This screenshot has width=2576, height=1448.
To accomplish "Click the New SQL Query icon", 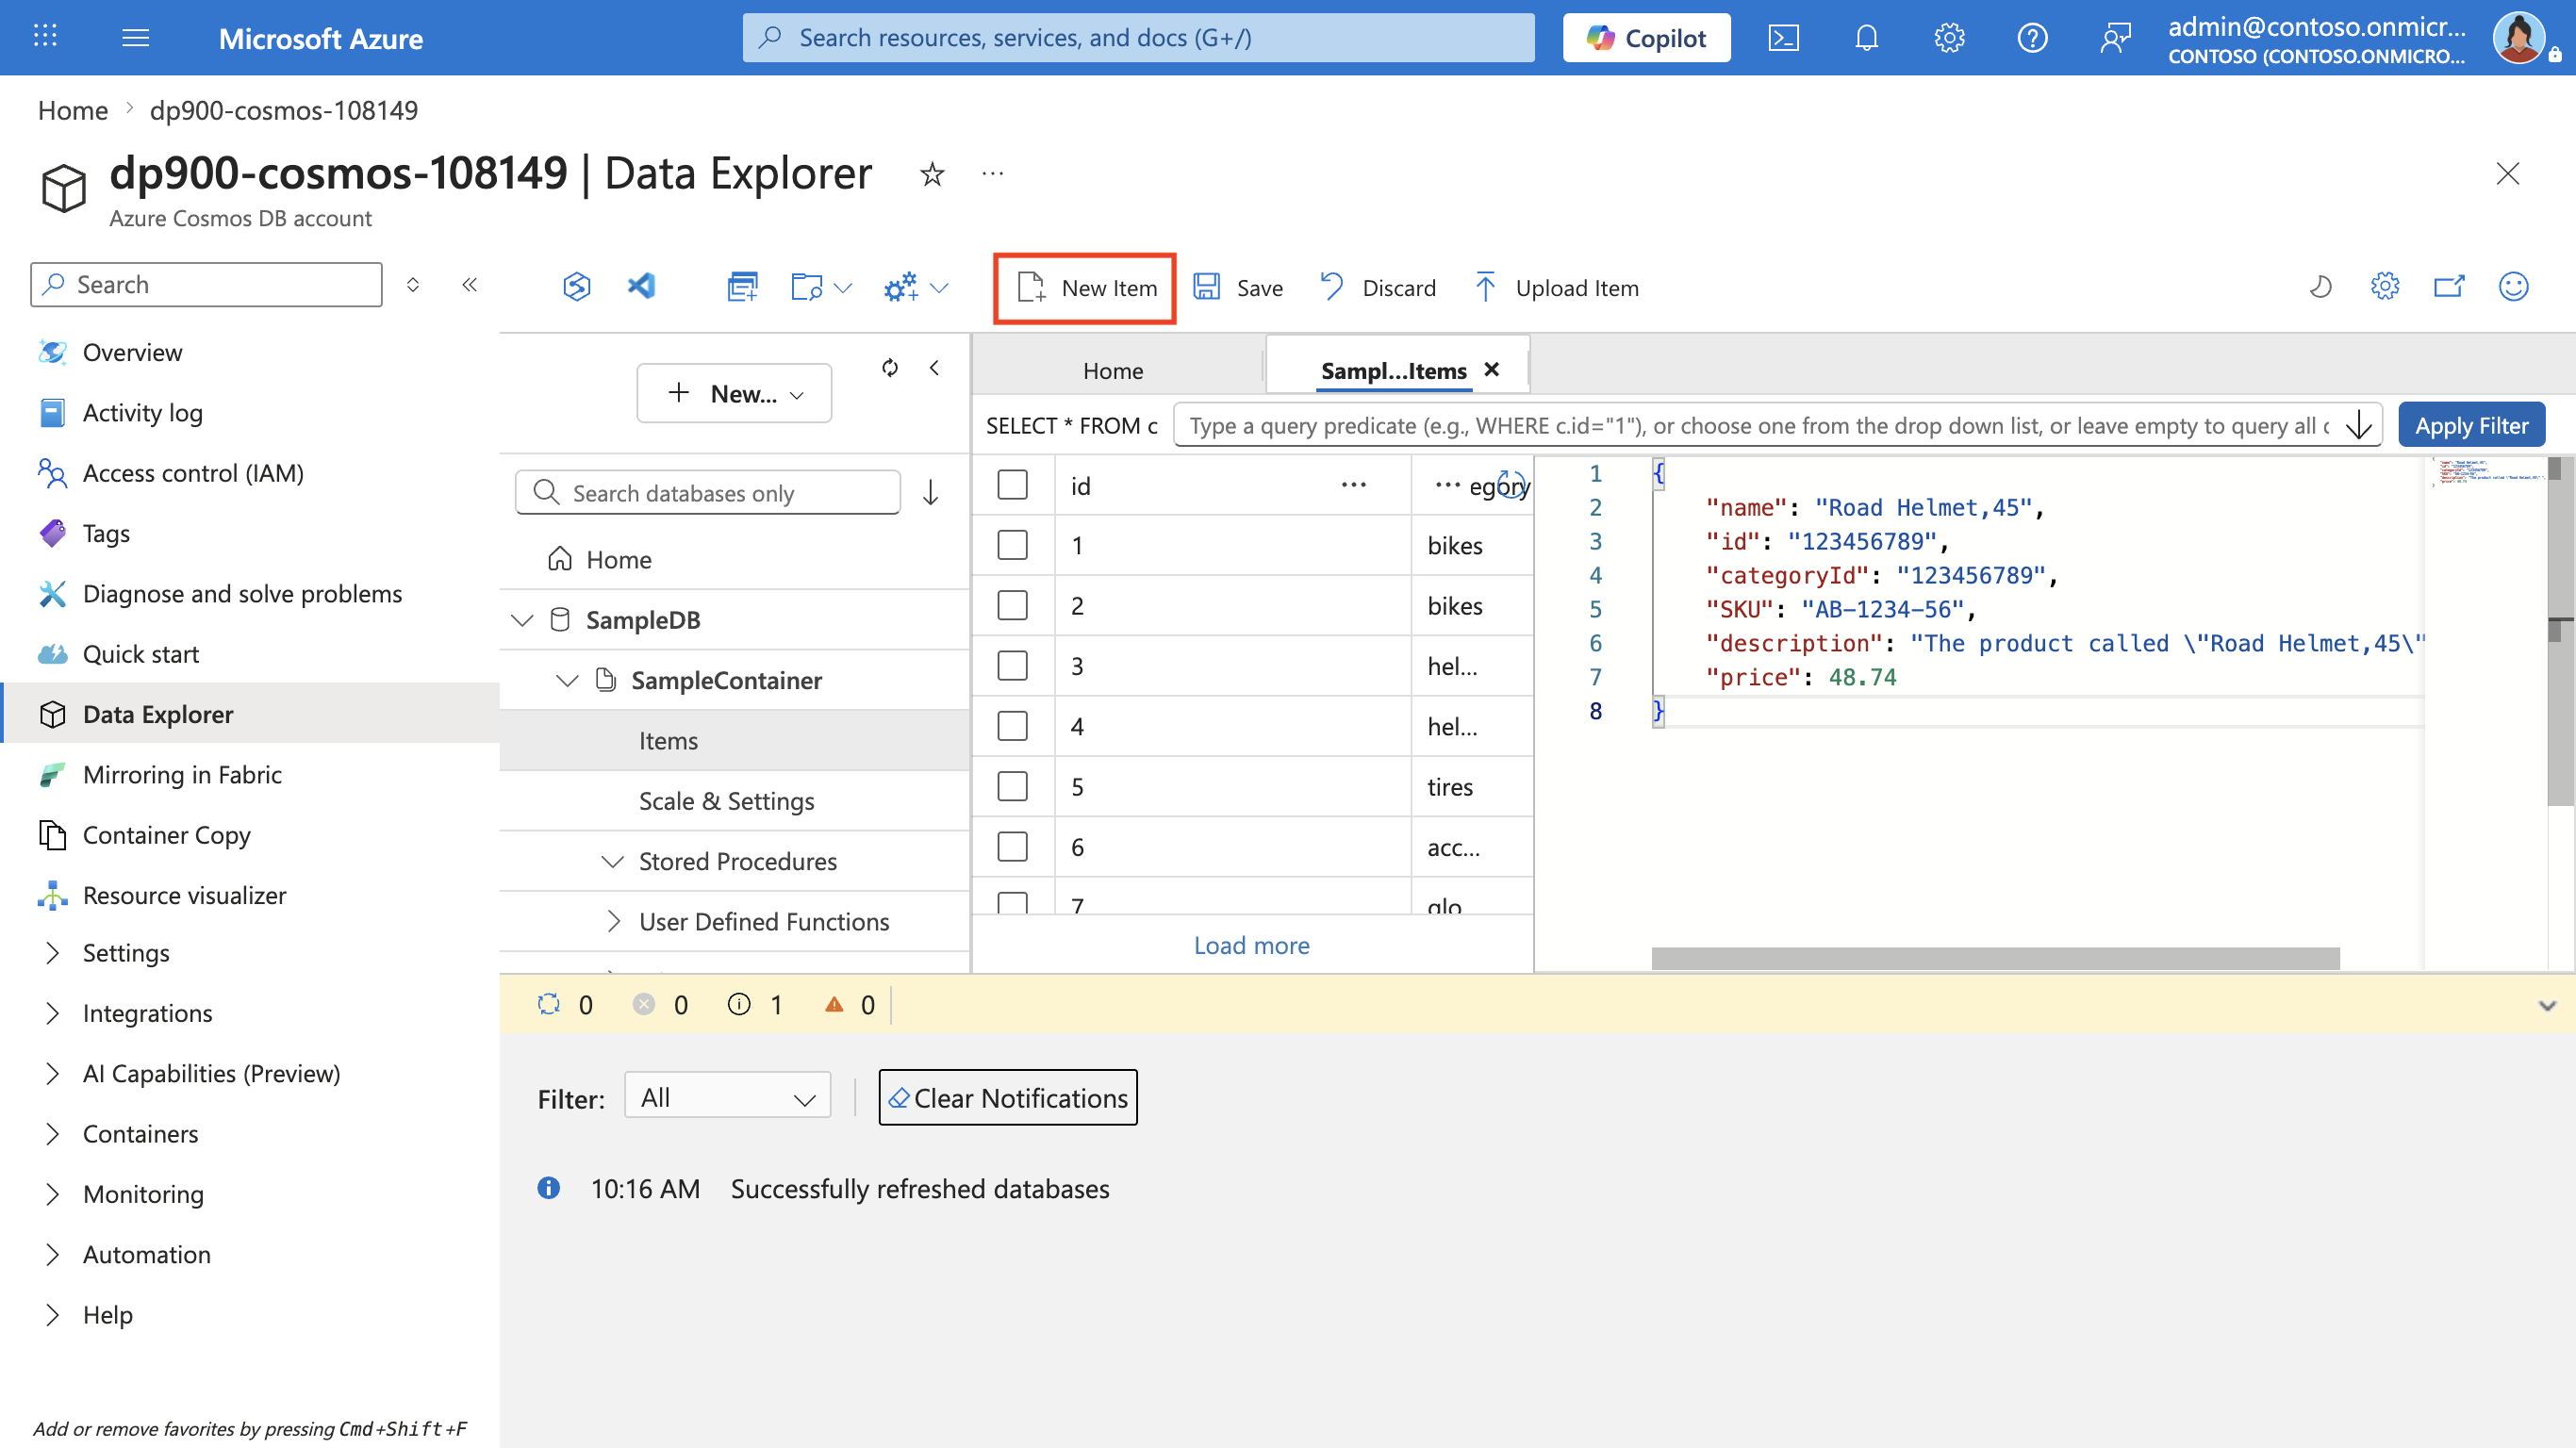I will [x=742, y=287].
